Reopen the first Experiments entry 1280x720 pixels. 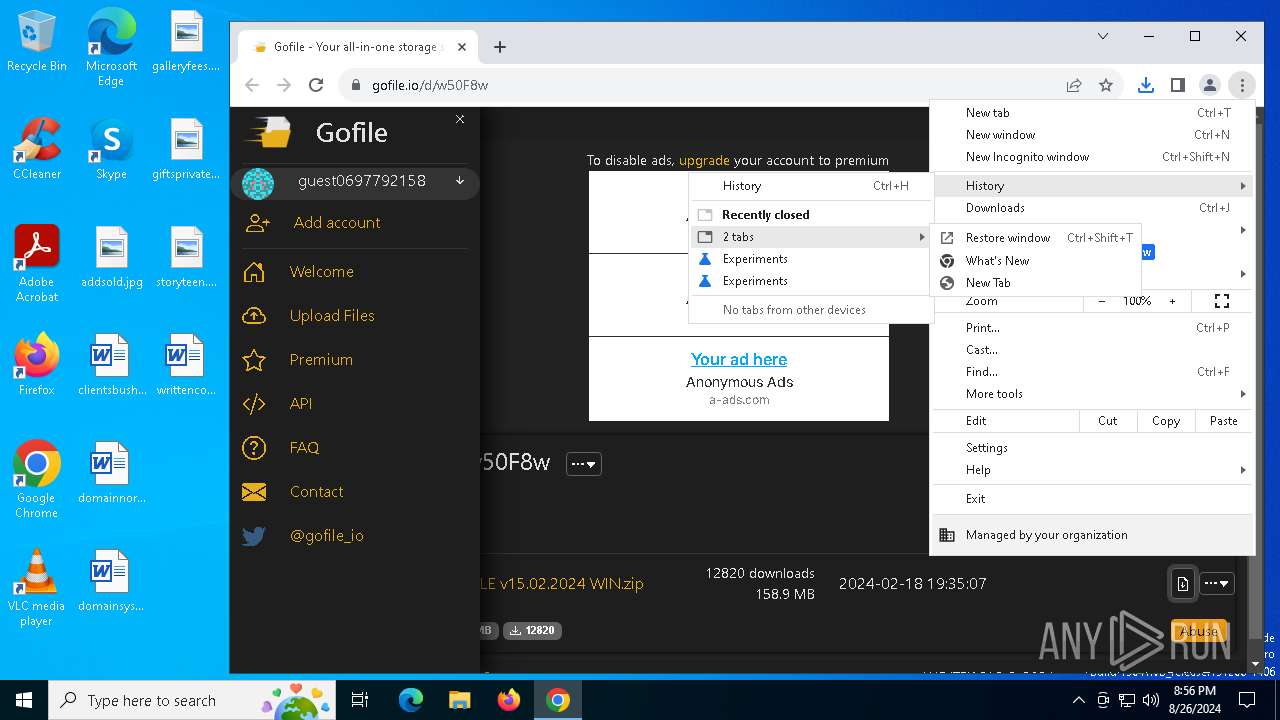point(811,259)
